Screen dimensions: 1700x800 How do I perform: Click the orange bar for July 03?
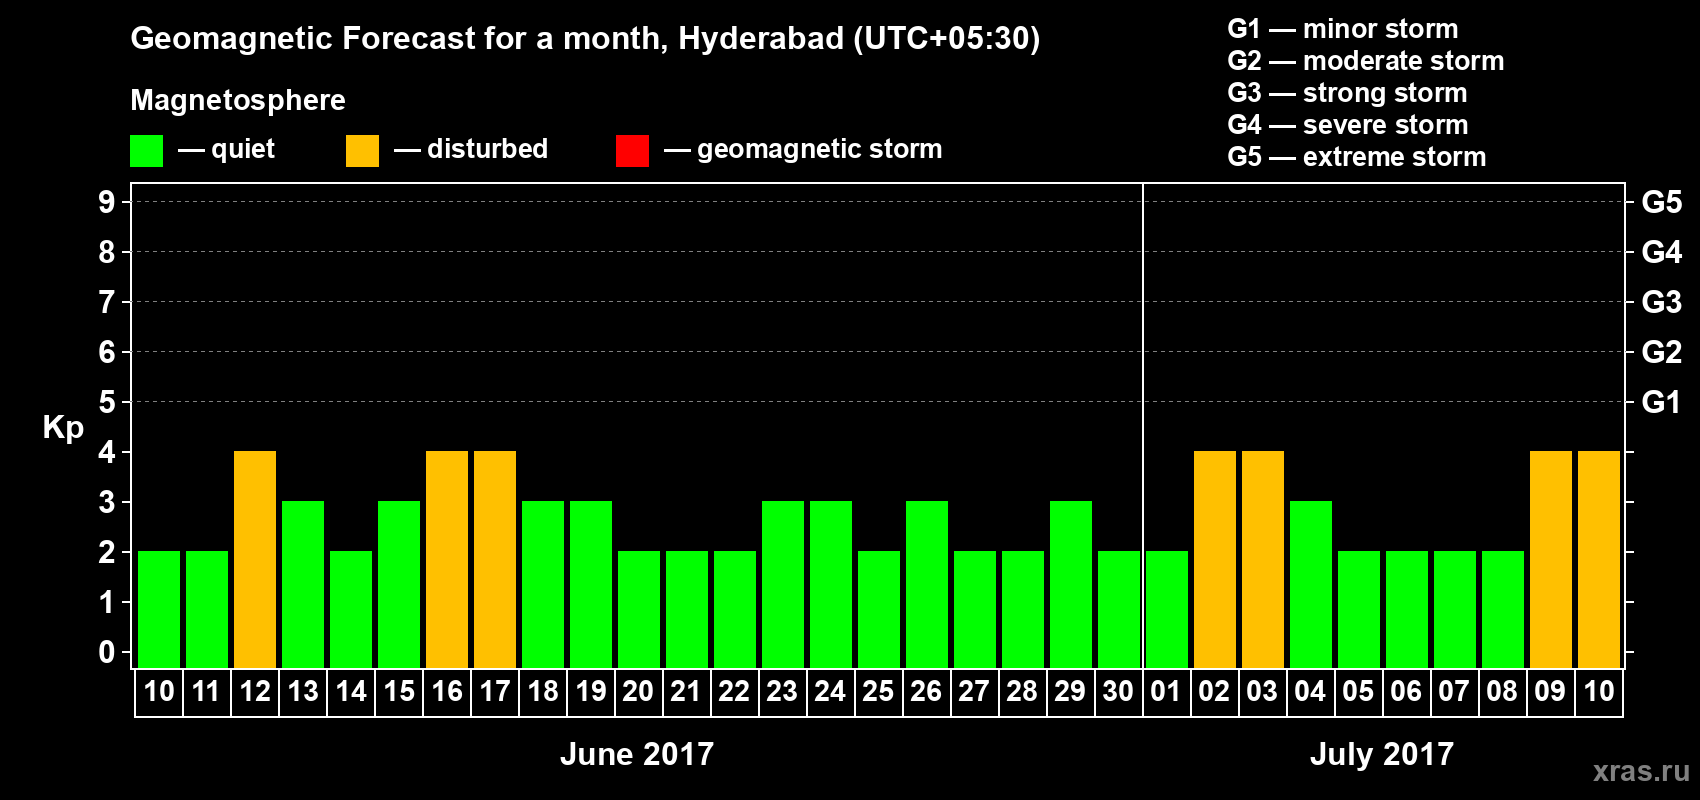pyautogui.click(x=1263, y=560)
